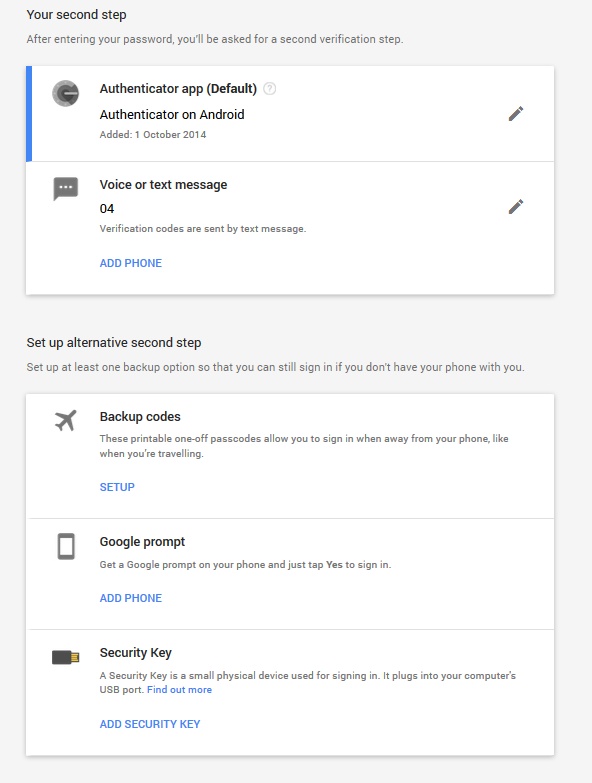Viewport: 592px width, 783px height.
Task: Click the phone number ending 04
Action: click(107, 209)
